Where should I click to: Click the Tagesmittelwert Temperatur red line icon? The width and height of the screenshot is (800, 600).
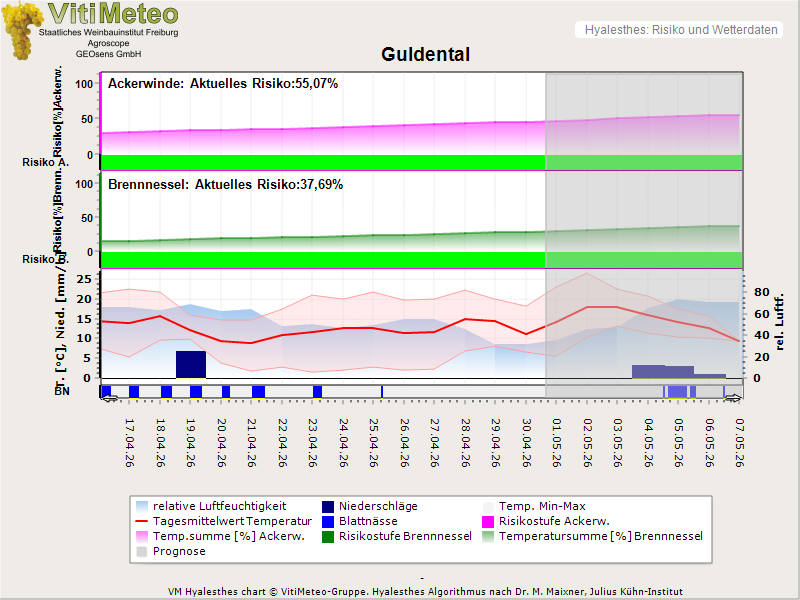[143, 521]
